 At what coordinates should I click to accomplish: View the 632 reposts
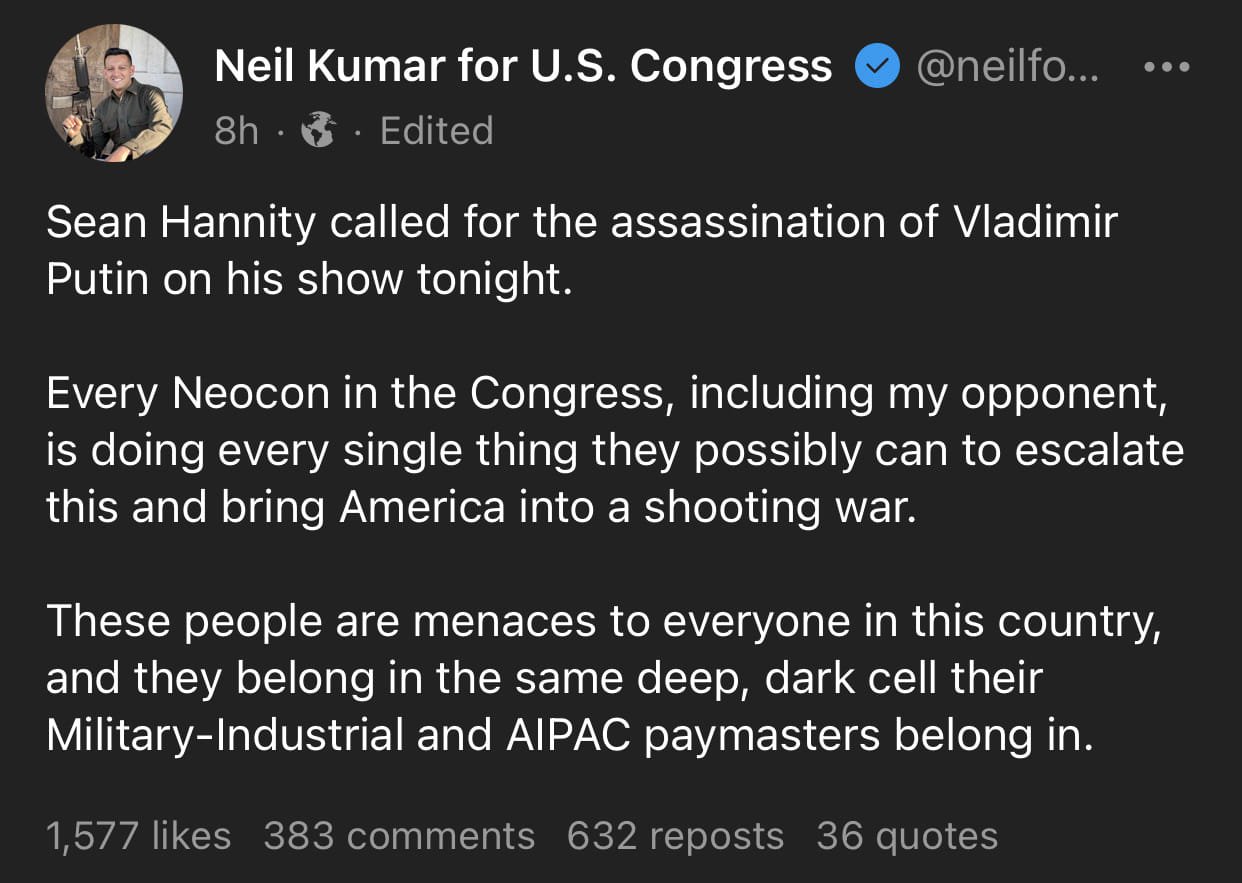[675, 836]
